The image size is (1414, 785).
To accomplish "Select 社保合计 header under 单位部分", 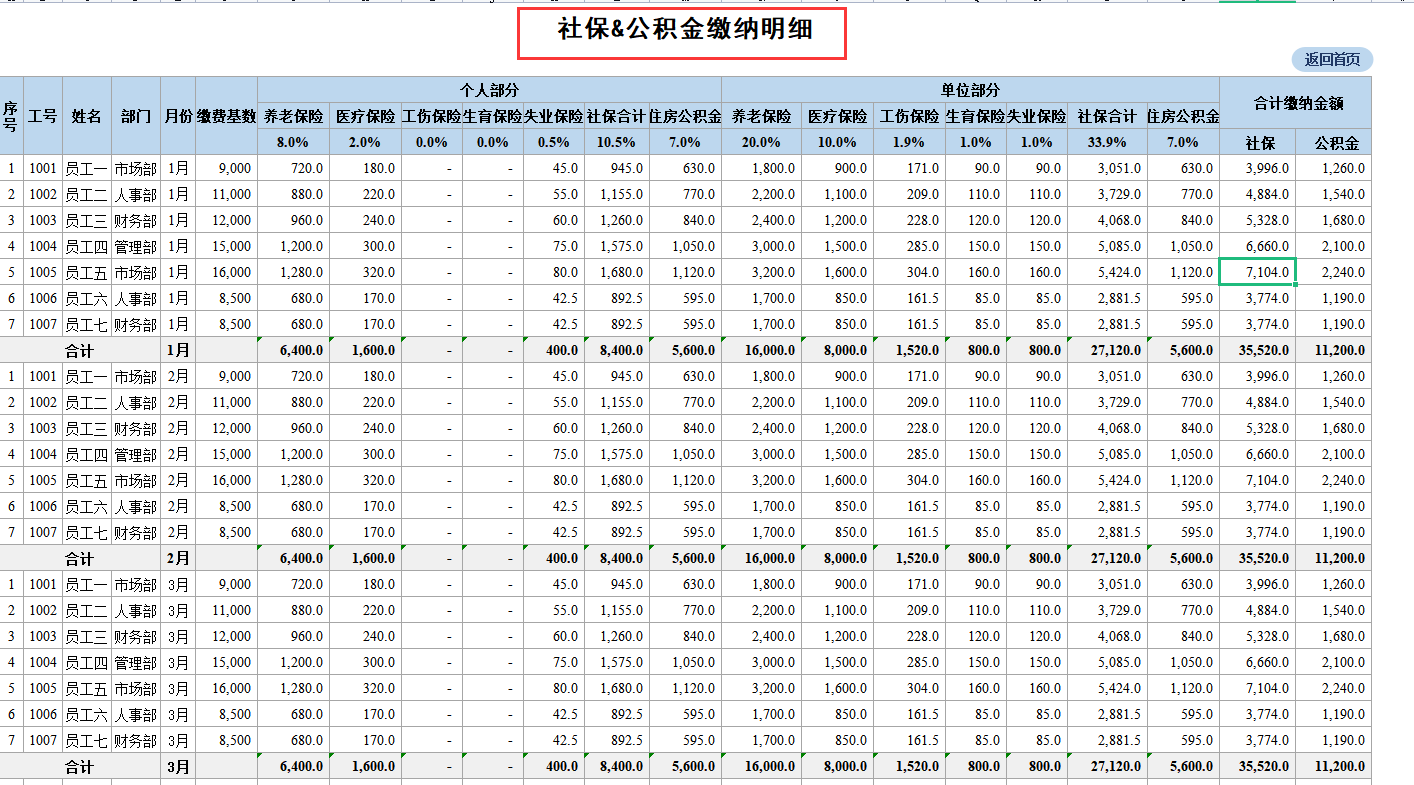I will pos(1107,116).
